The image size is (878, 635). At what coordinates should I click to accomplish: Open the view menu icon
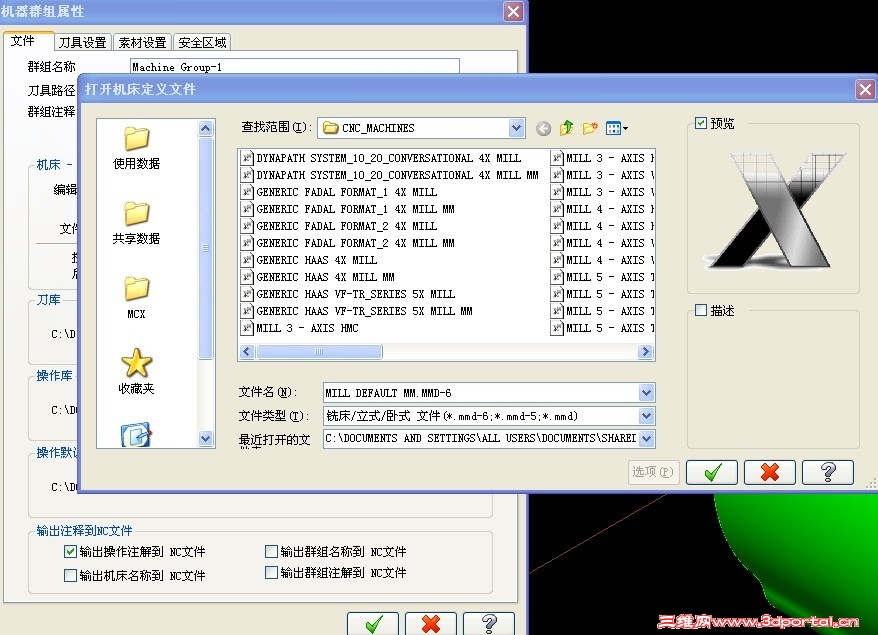coord(617,128)
